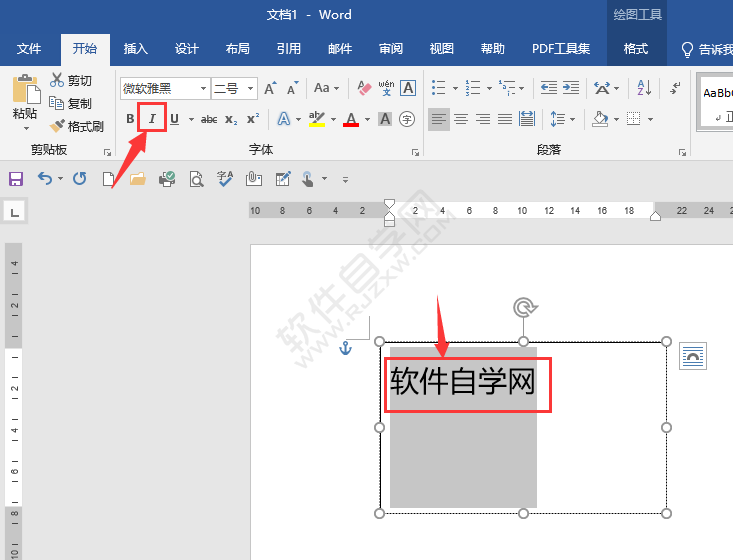Toggle superscript formatting
This screenshot has width=733, height=560.
(253, 119)
